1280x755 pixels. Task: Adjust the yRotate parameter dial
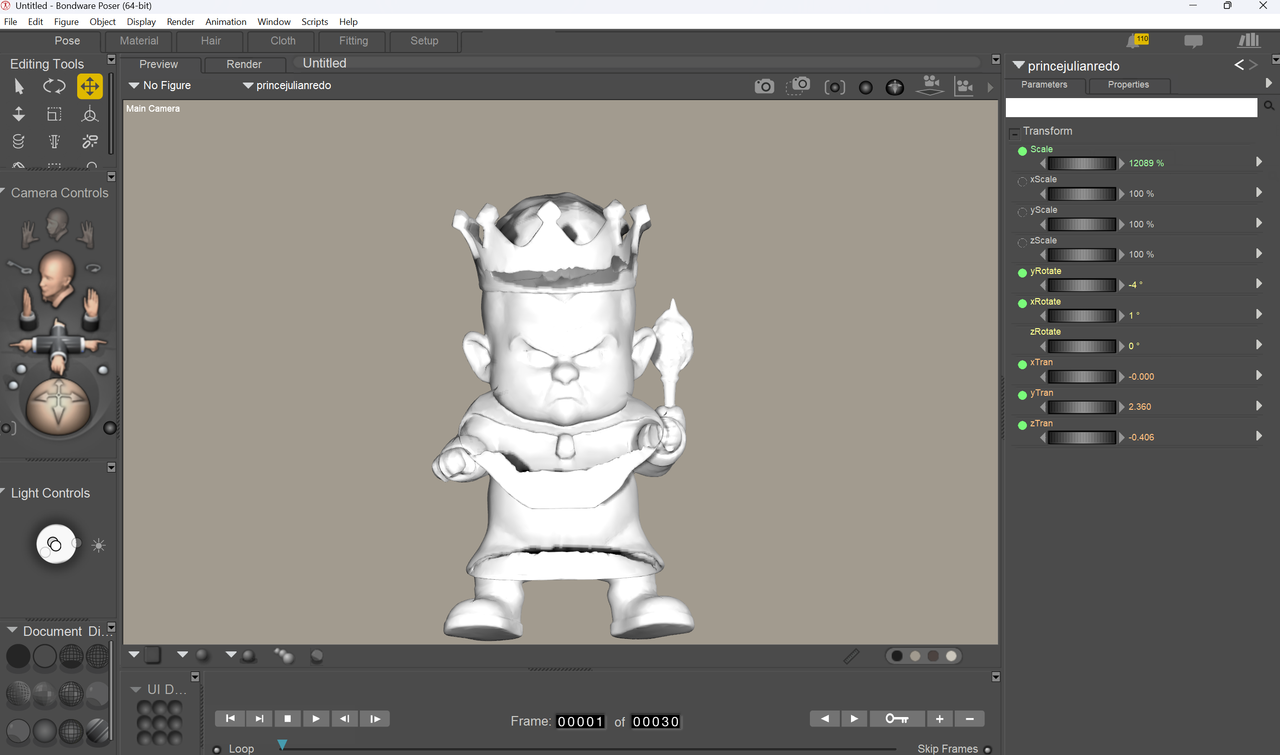[1081, 285]
